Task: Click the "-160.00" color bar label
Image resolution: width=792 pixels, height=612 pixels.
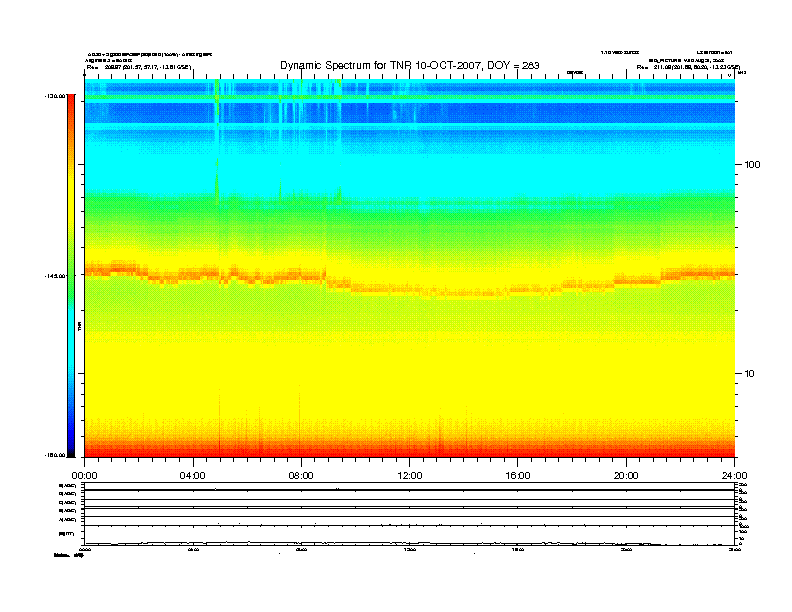Action: click(55, 455)
